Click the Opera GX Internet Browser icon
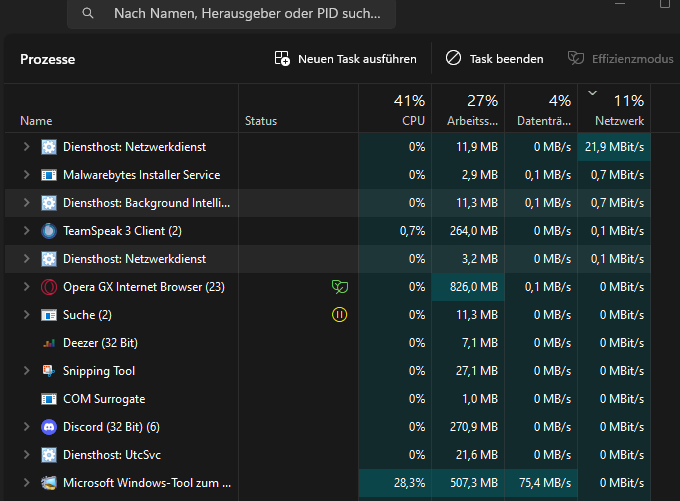Image resolution: width=680 pixels, height=501 pixels. [49, 287]
